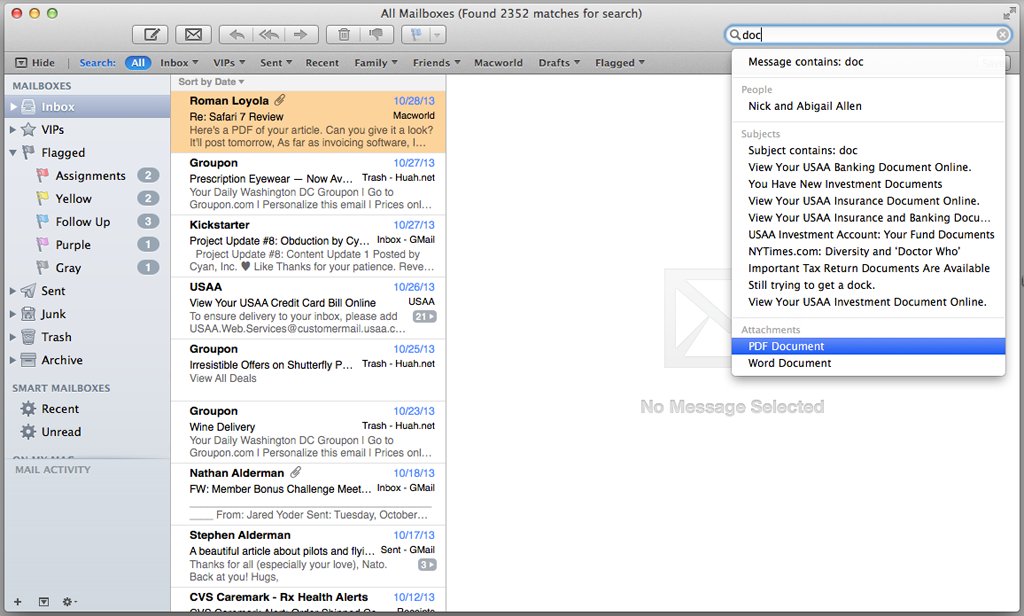The width and height of the screenshot is (1024, 616).
Task: Choose Word Document from search suggestions
Action: (x=791, y=362)
